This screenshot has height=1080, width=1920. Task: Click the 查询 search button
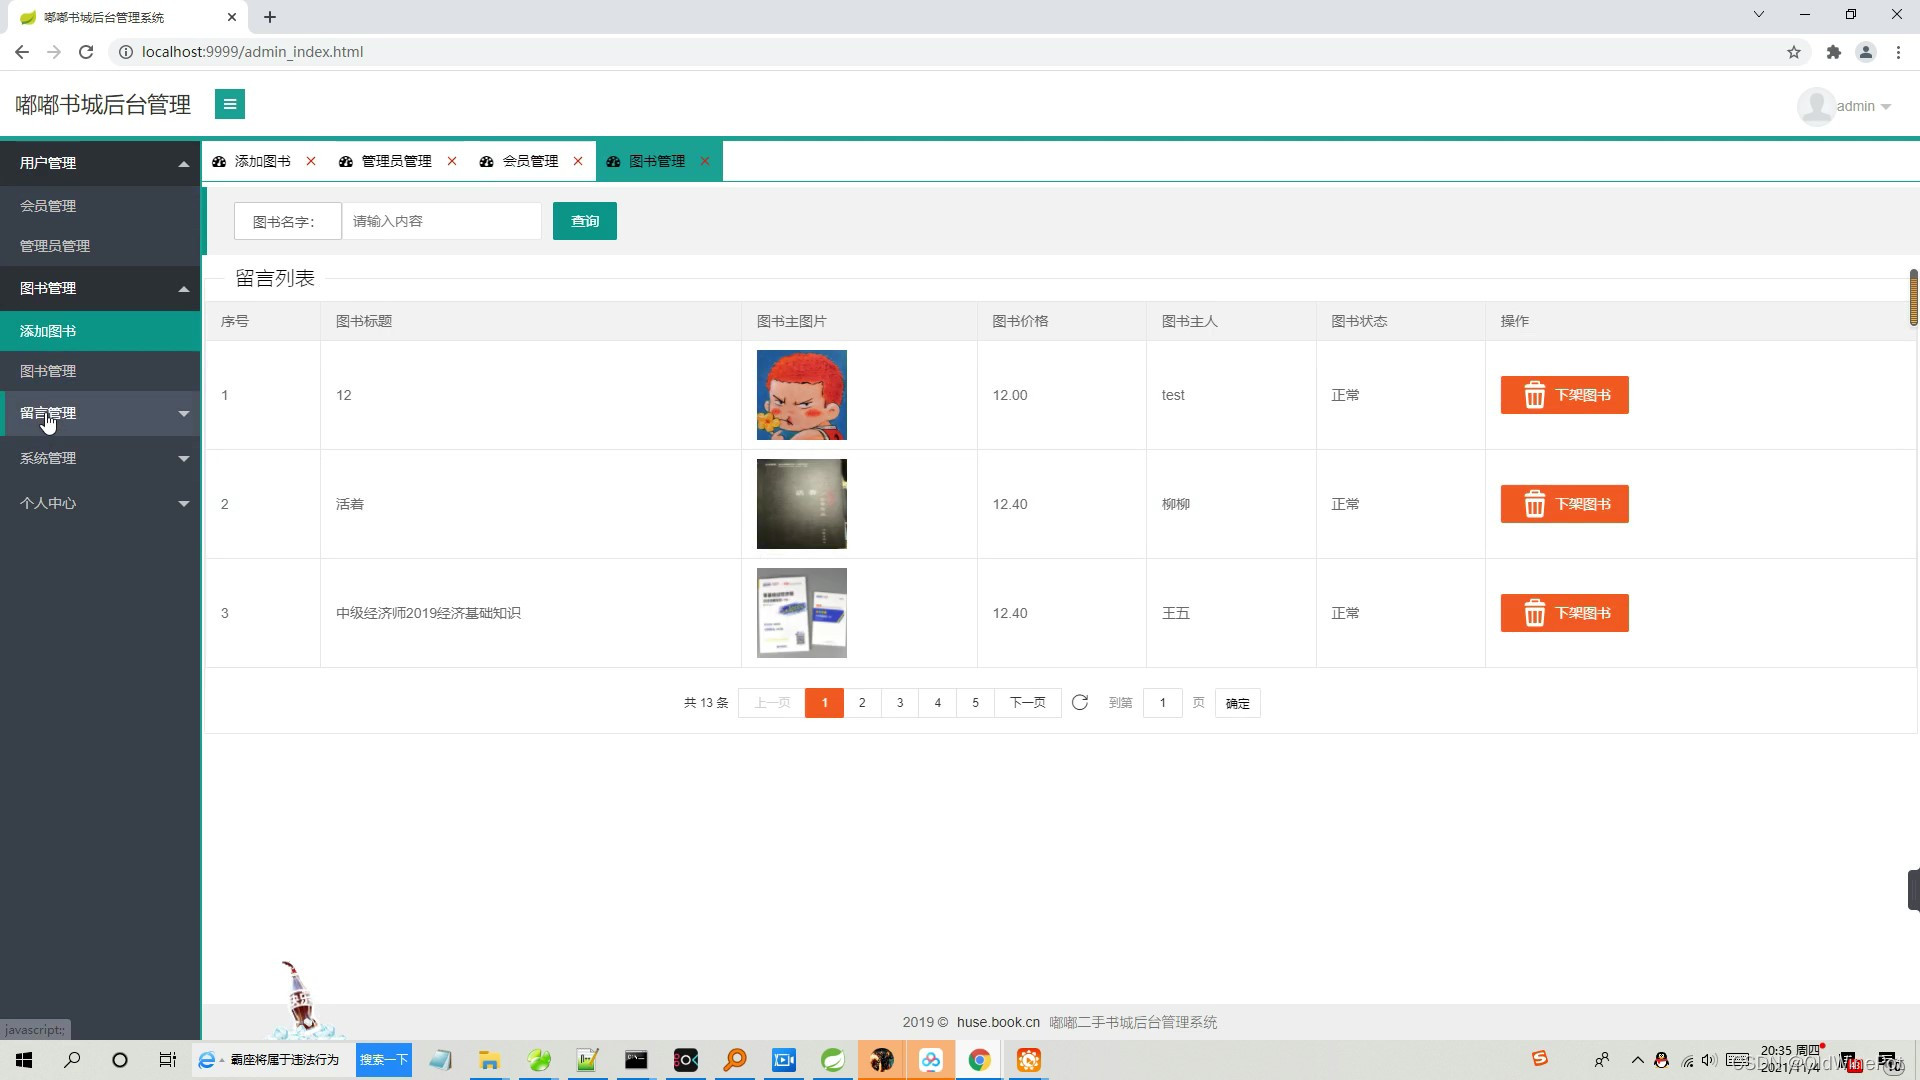[x=584, y=221]
